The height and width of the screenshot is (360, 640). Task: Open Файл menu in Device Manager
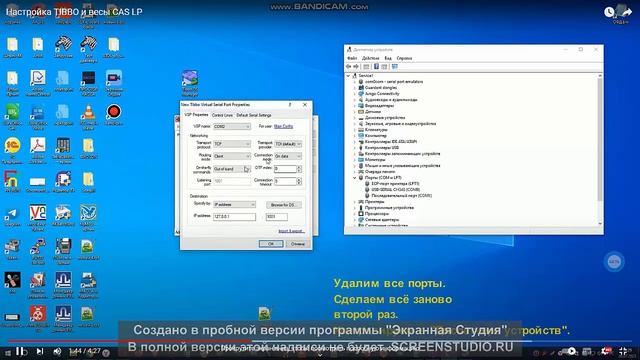click(352, 58)
